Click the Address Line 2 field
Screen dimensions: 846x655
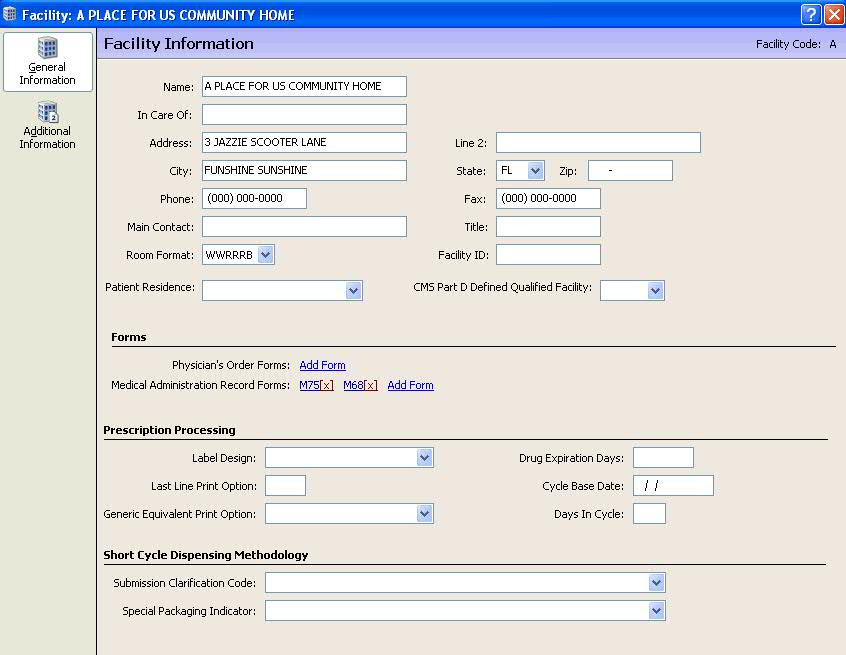[x=598, y=142]
